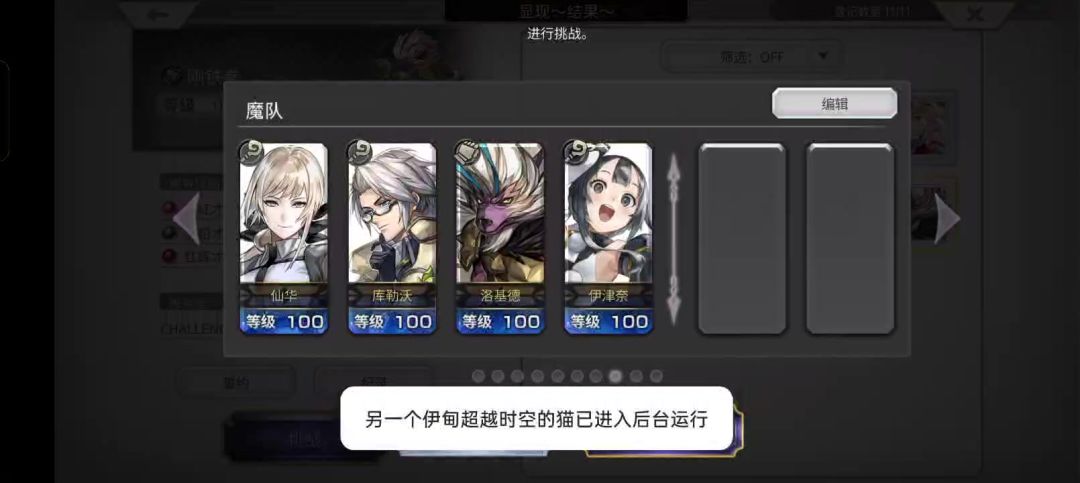Go to next team with right arrow
The width and height of the screenshot is (1080, 483).
click(947, 219)
